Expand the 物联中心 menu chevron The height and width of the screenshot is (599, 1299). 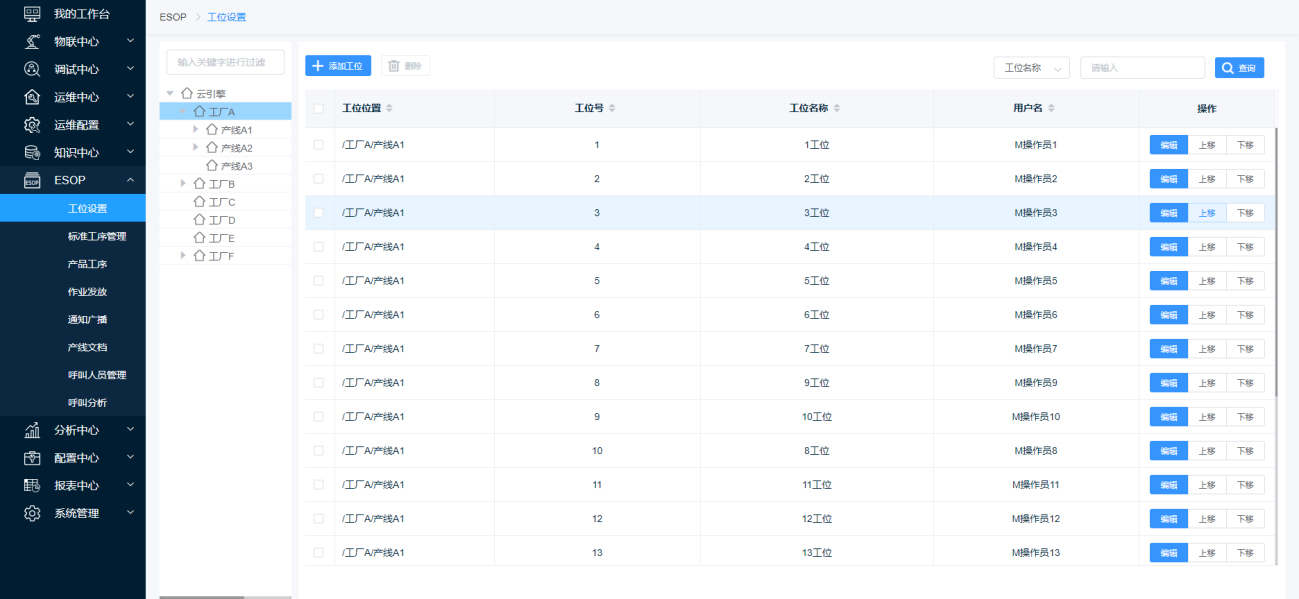point(130,41)
